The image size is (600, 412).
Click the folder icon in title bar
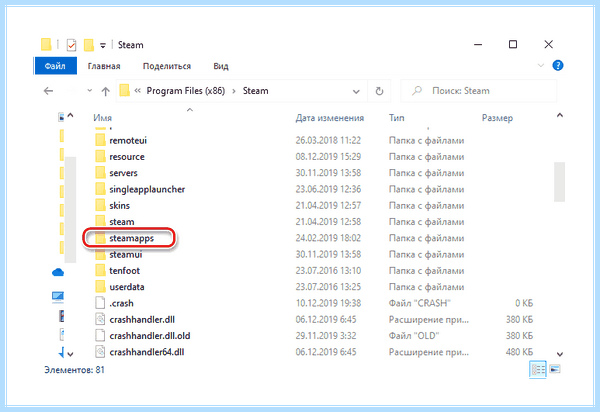(46, 45)
